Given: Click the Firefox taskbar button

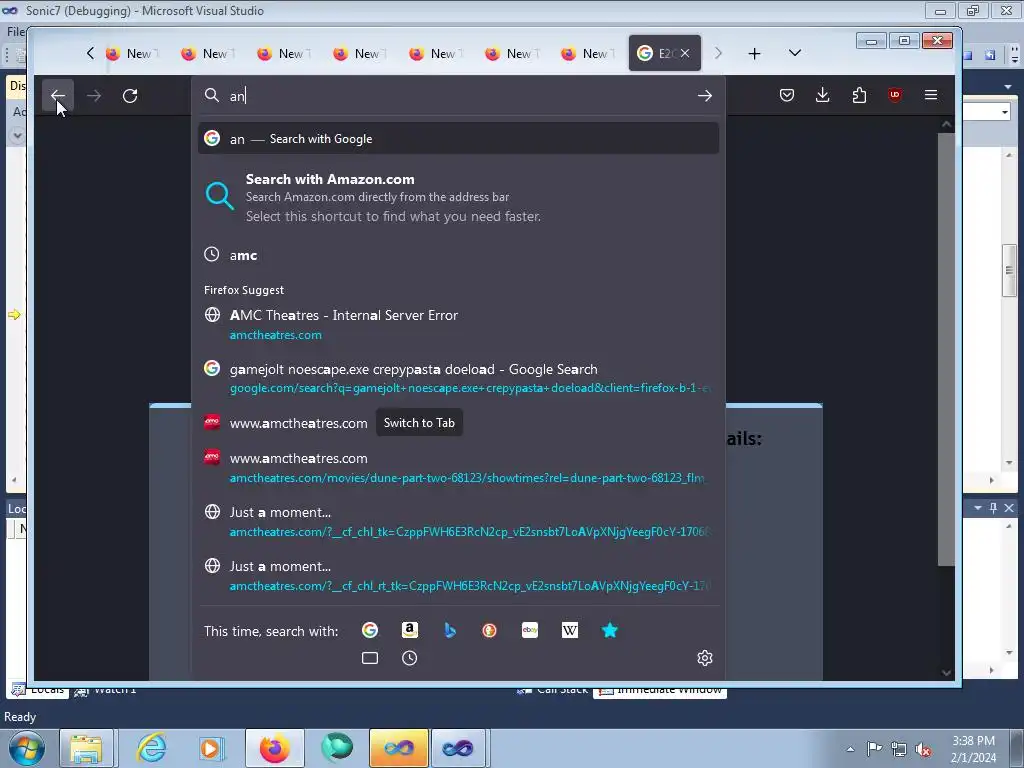Looking at the screenshot, I should (x=274, y=748).
